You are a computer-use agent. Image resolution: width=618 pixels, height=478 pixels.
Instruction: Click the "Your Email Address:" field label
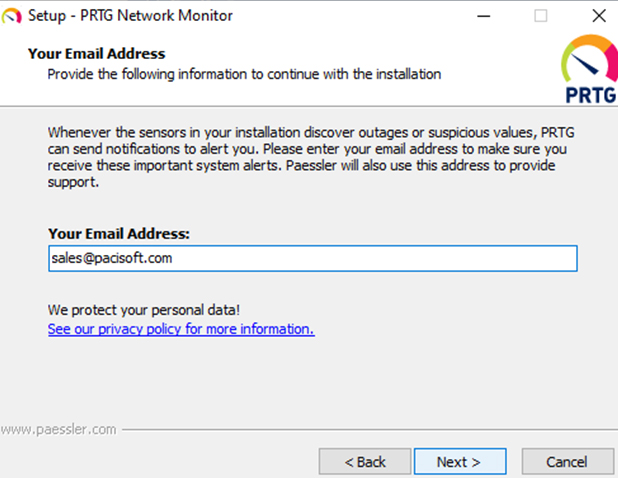119,233
